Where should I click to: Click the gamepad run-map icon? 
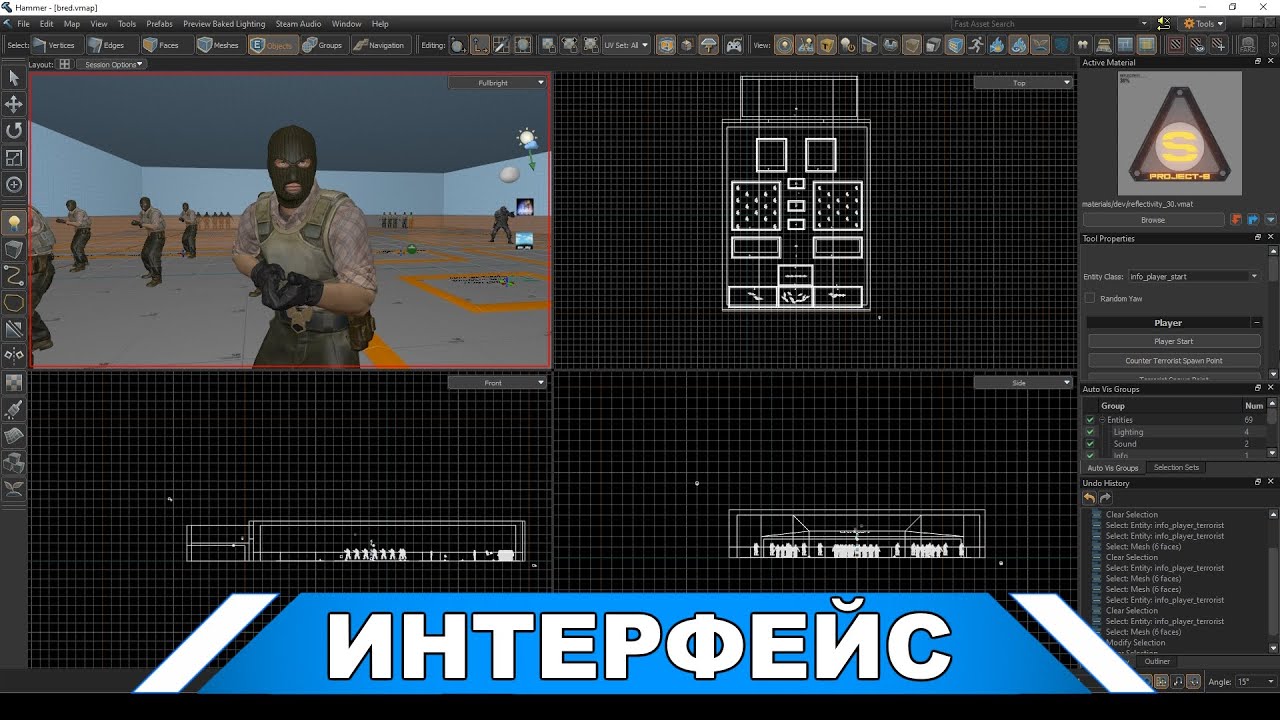(x=734, y=45)
